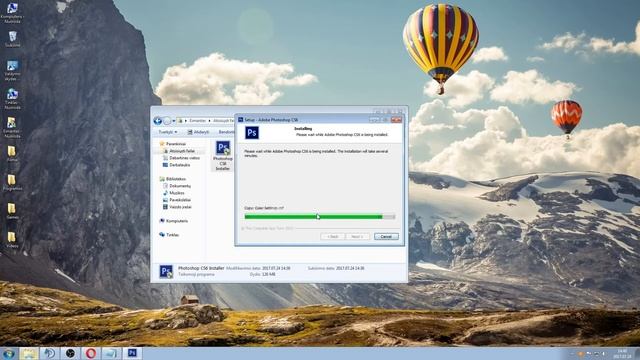Open File Explorer from the taskbar
Image resolution: width=640 pixels, height=360 pixels.
click(29, 353)
